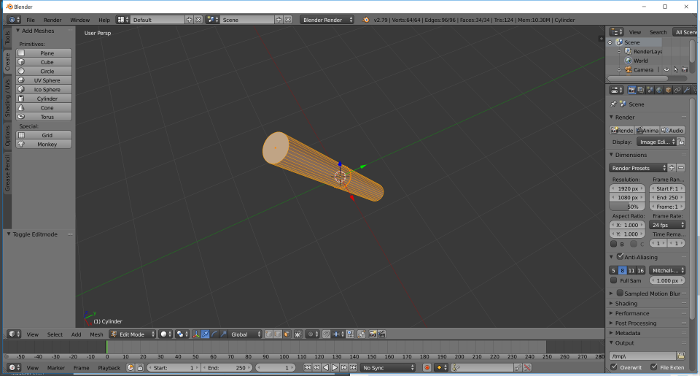Open the No Sync dropdown in timeline
Viewport: 700px width, 376px height.
point(388,368)
